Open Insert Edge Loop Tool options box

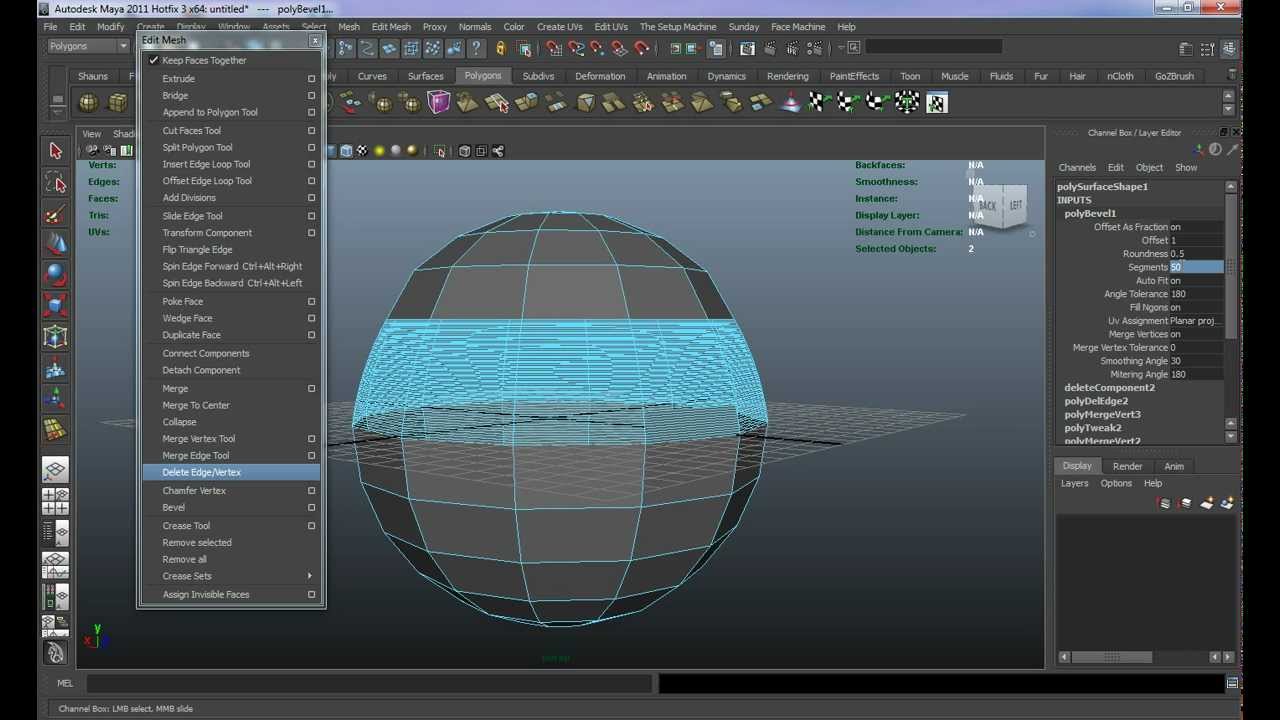pyautogui.click(x=311, y=164)
